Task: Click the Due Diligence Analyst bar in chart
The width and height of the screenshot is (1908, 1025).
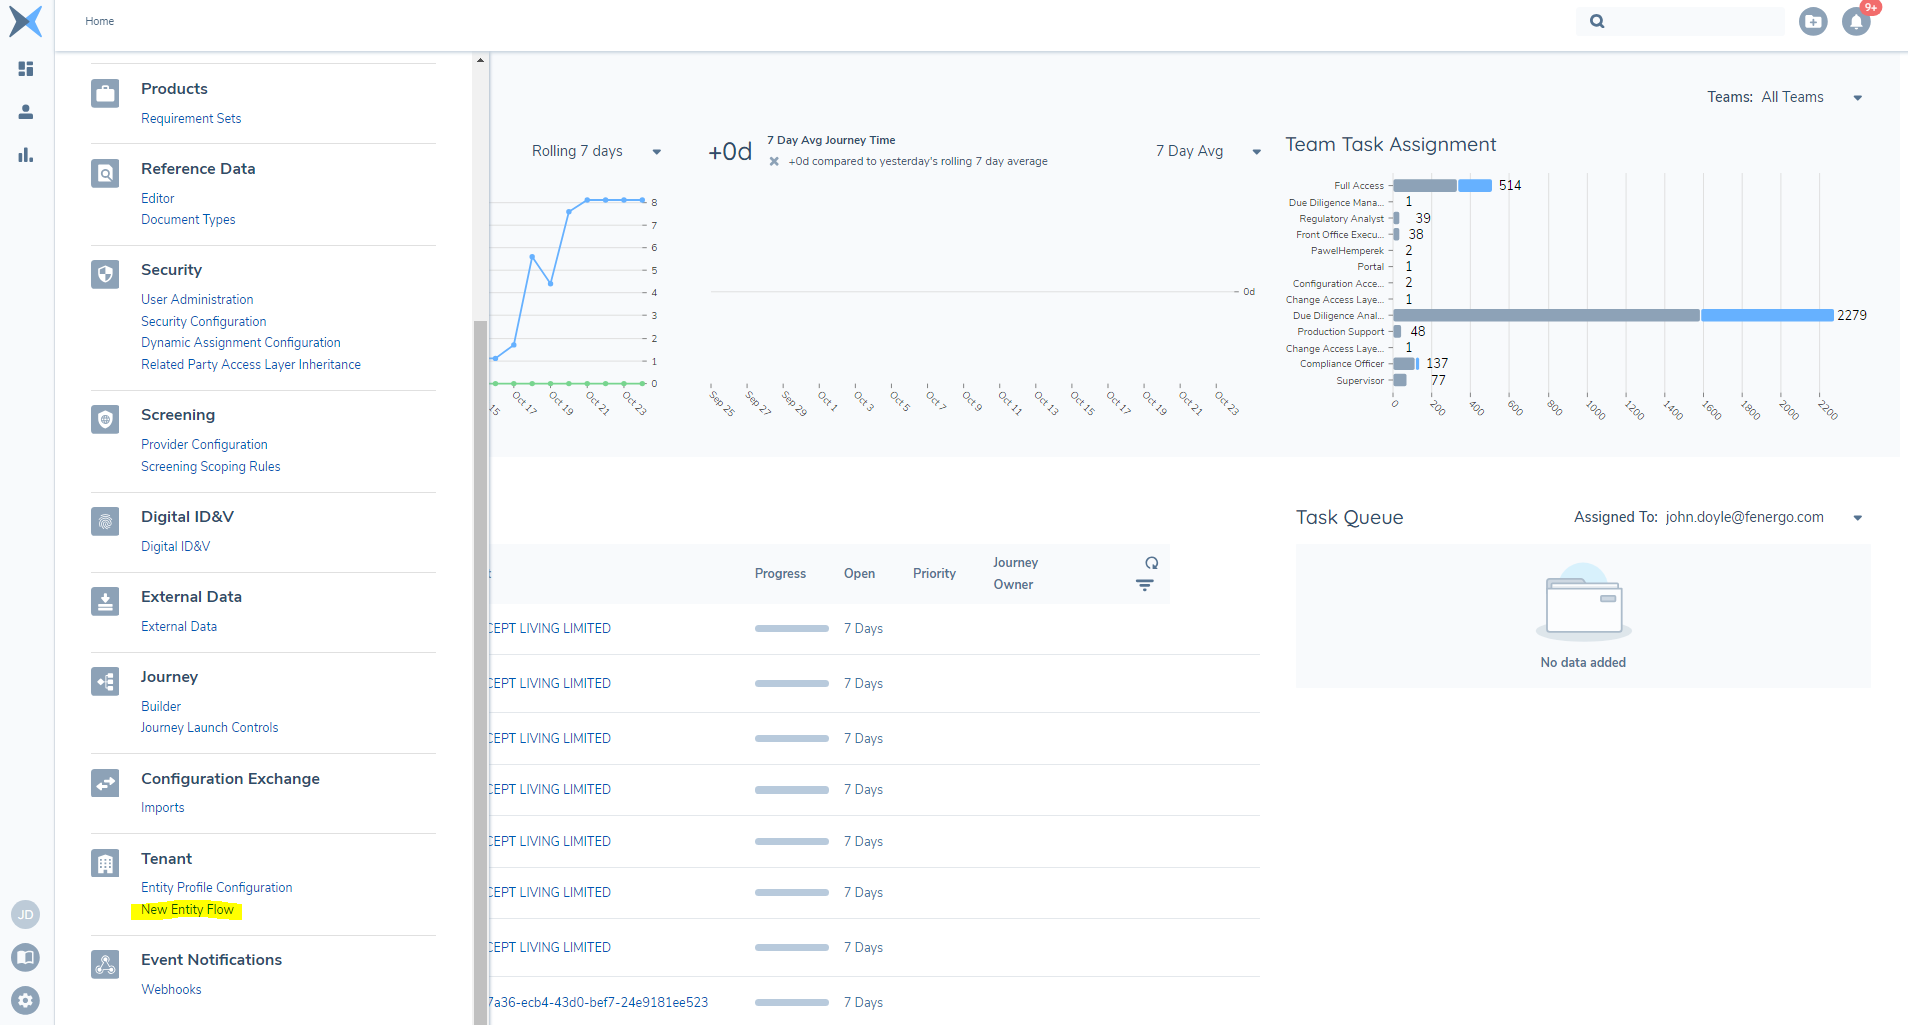Action: tap(1612, 315)
